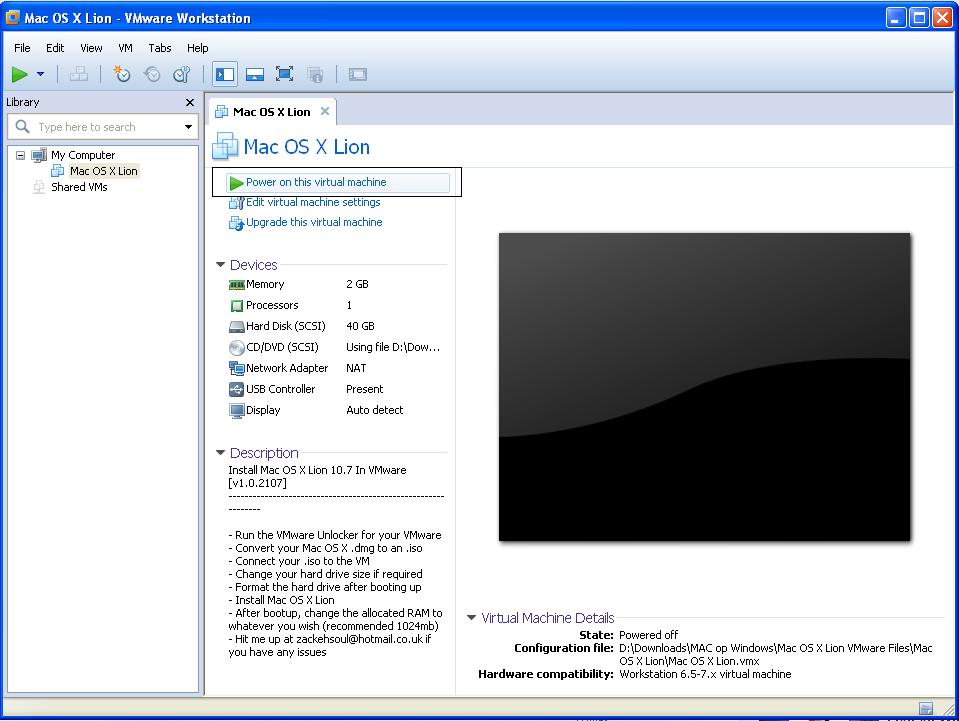Open the File menu
The width and height of the screenshot is (959, 721).
[22, 48]
